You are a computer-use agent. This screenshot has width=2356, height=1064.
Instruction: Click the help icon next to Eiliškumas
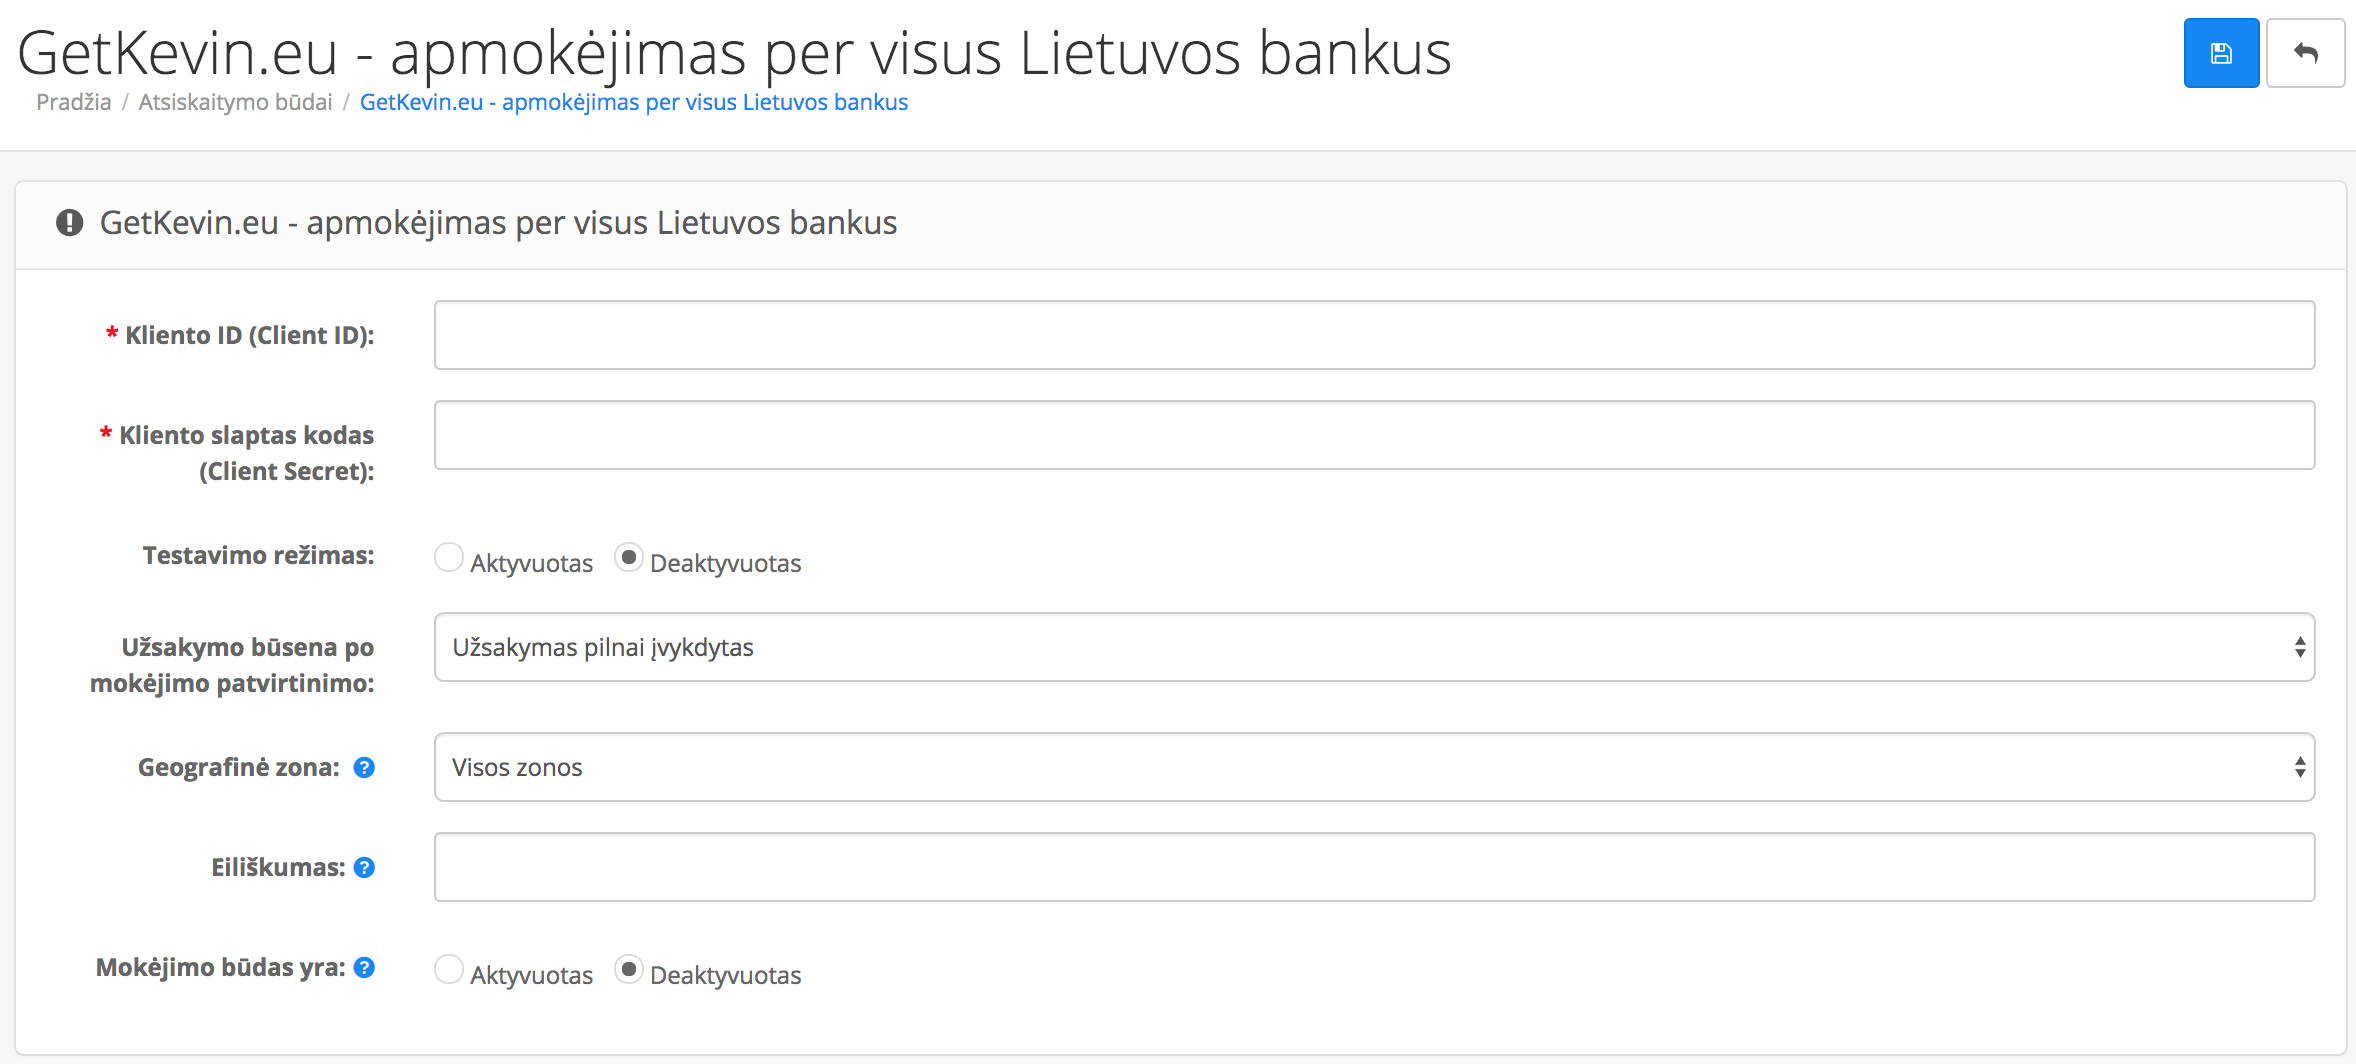click(x=364, y=867)
